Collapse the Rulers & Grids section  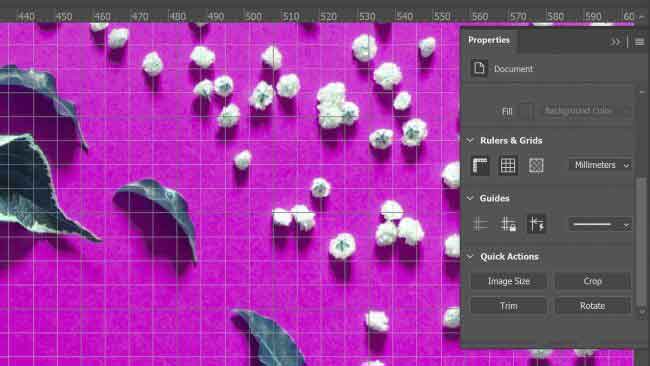click(x=470, y=141)
